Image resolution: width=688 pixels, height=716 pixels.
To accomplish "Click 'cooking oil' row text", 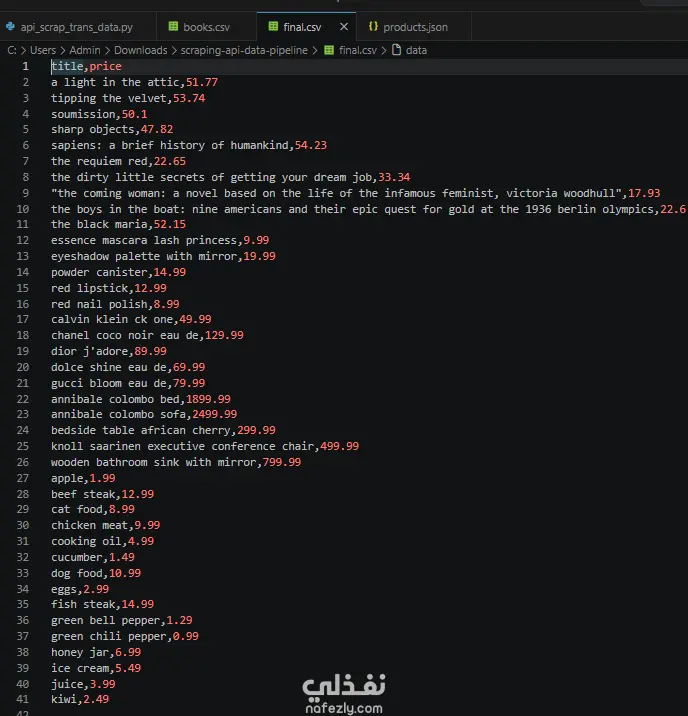I will coord(86,541).
